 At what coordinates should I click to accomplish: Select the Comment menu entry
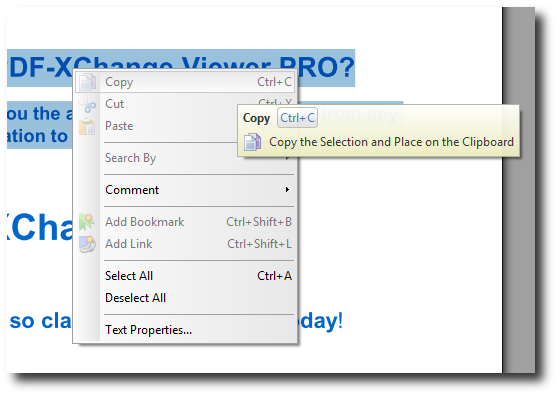pyautogui.click(x=132, y=190)
